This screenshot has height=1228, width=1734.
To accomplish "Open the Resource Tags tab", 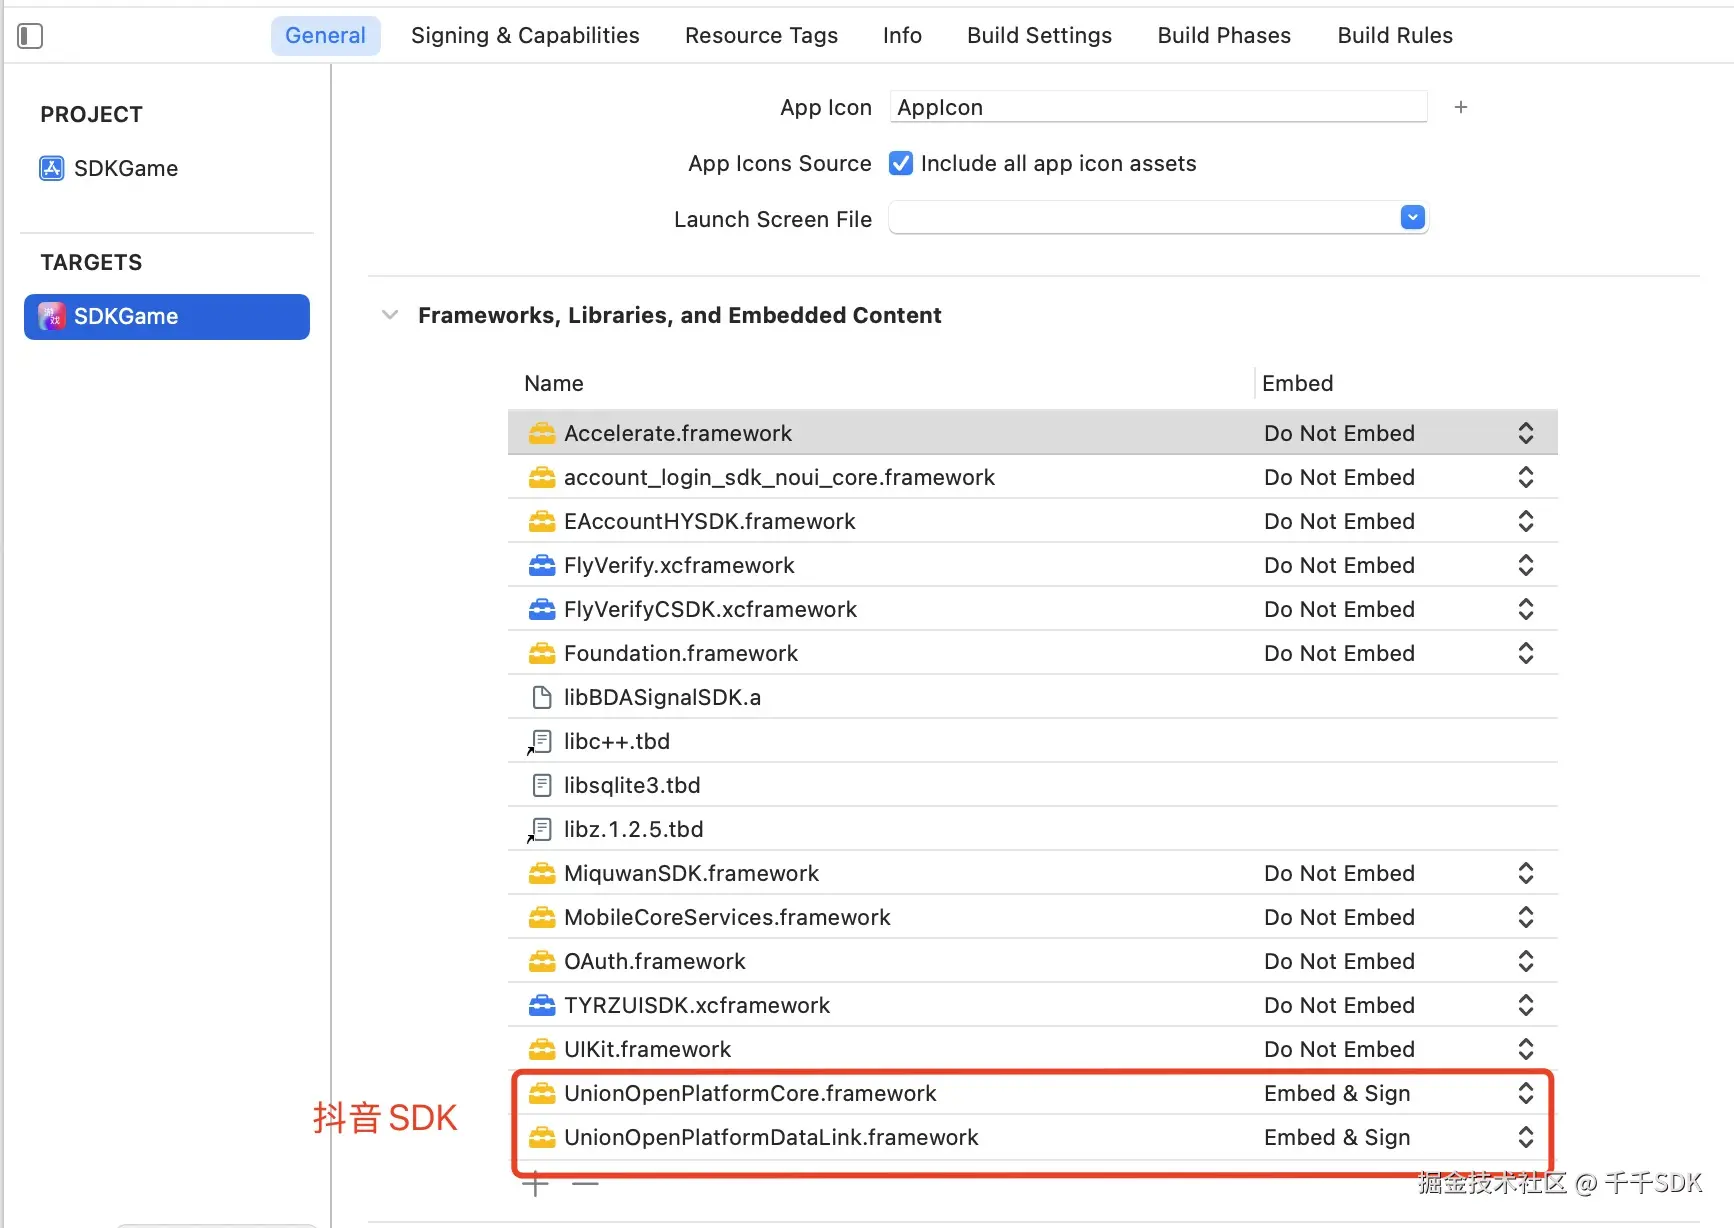I will pos(761,36).
